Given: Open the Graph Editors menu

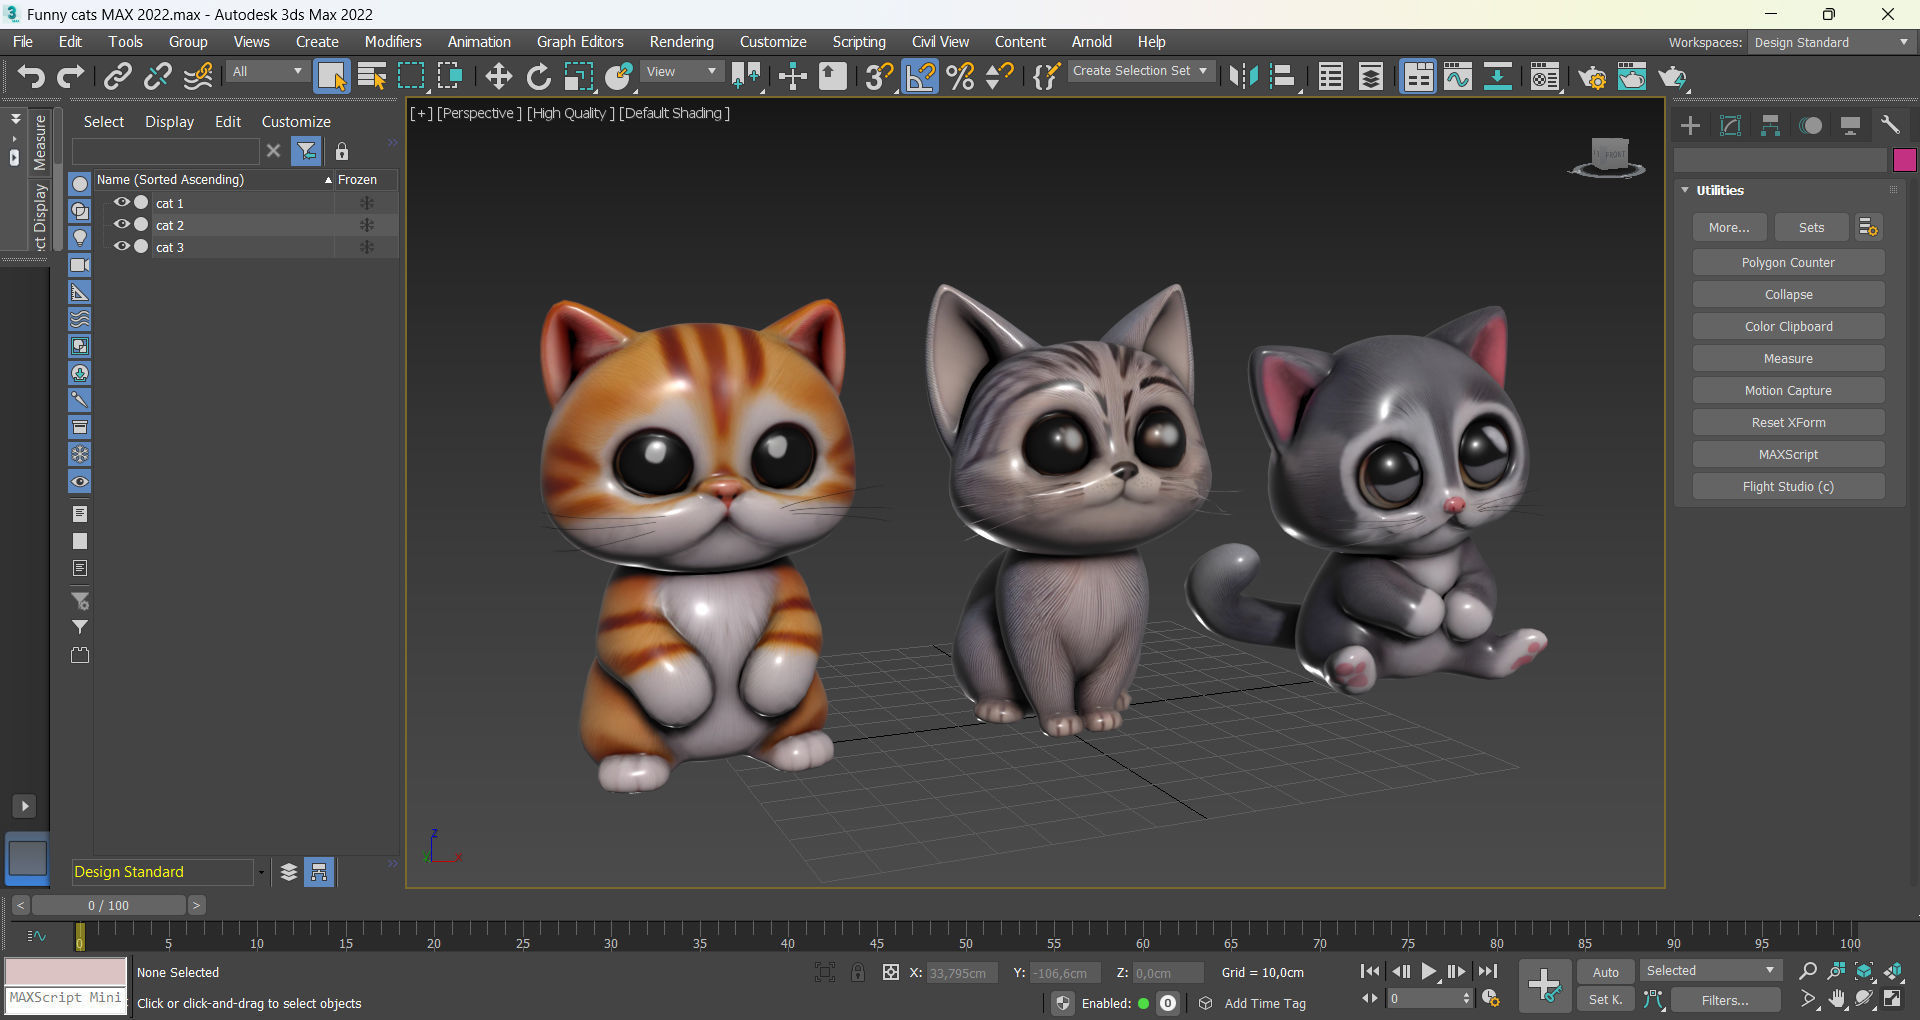Looking at the screenshot, I should [x=580, y=42].
